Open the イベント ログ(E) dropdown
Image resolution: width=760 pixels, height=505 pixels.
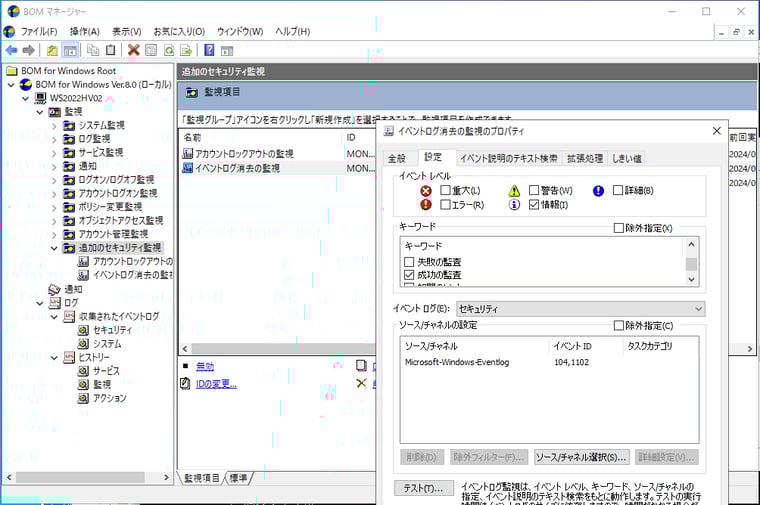[x=580, y=309]
